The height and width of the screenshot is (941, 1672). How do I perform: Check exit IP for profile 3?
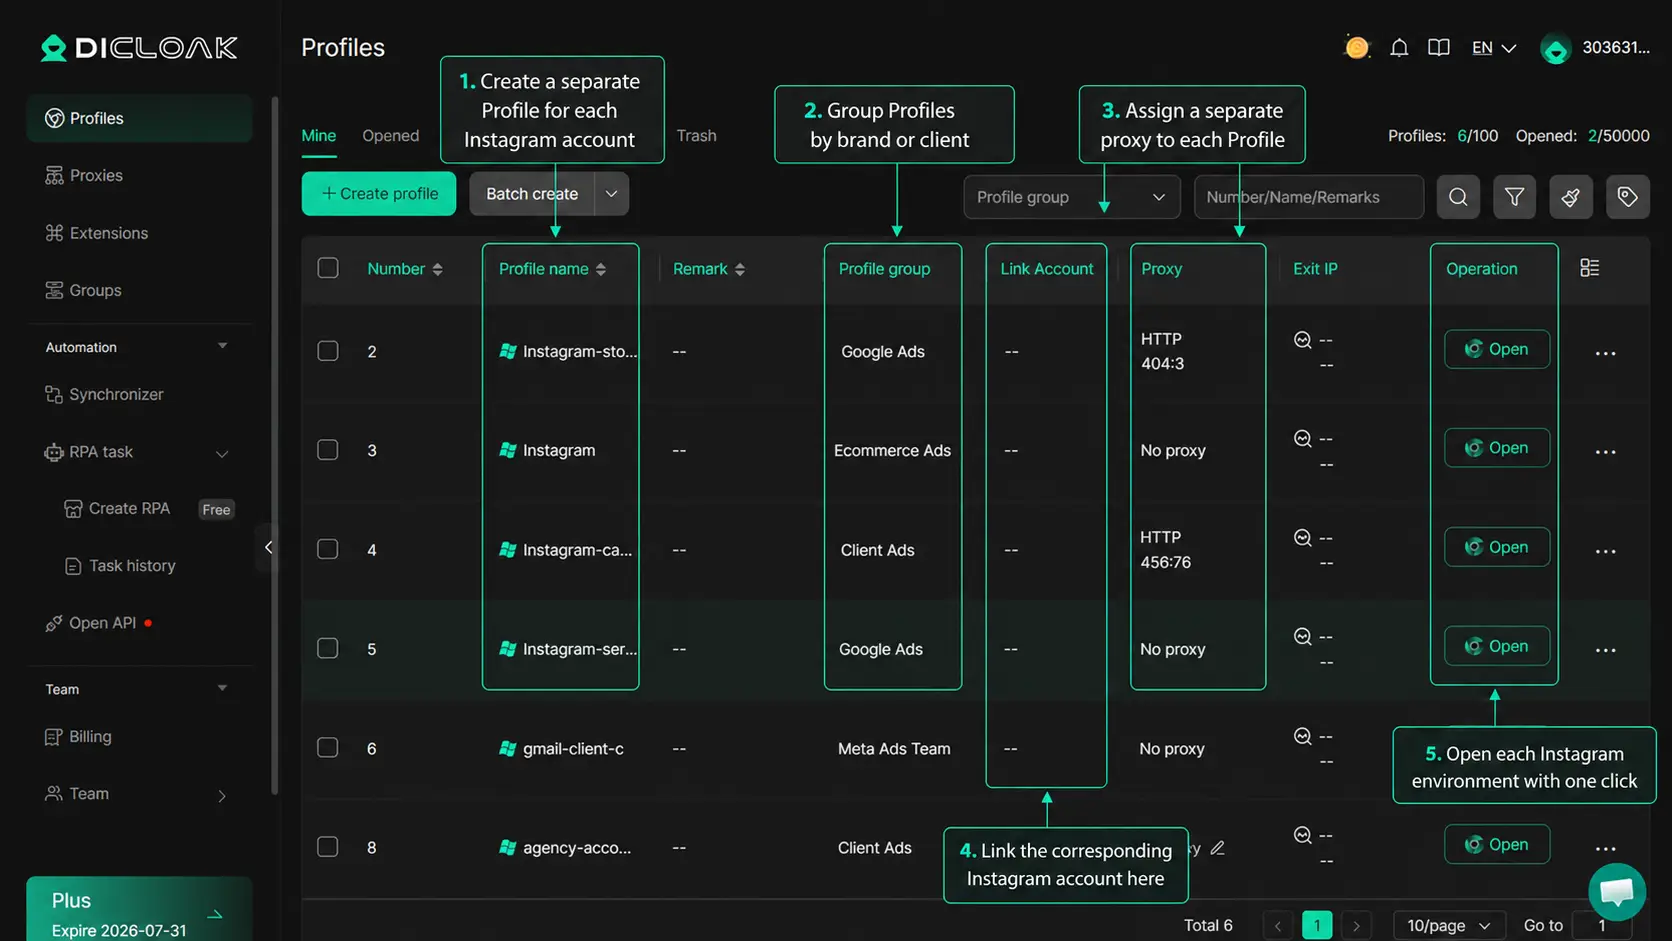pos(1302,439)
